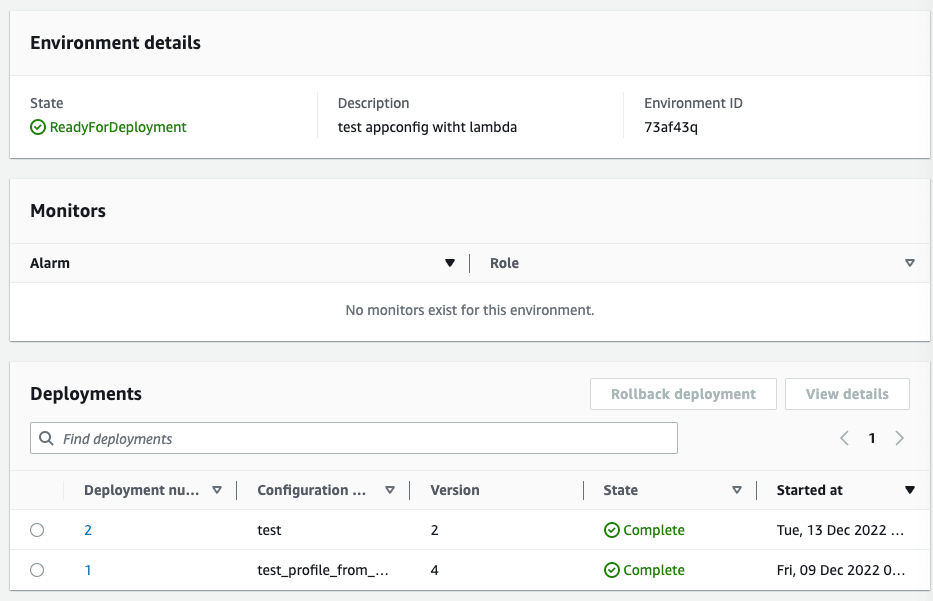Open the State column filter dropdown
Viewport: 933px width, 601px height.
click(737, 490)
